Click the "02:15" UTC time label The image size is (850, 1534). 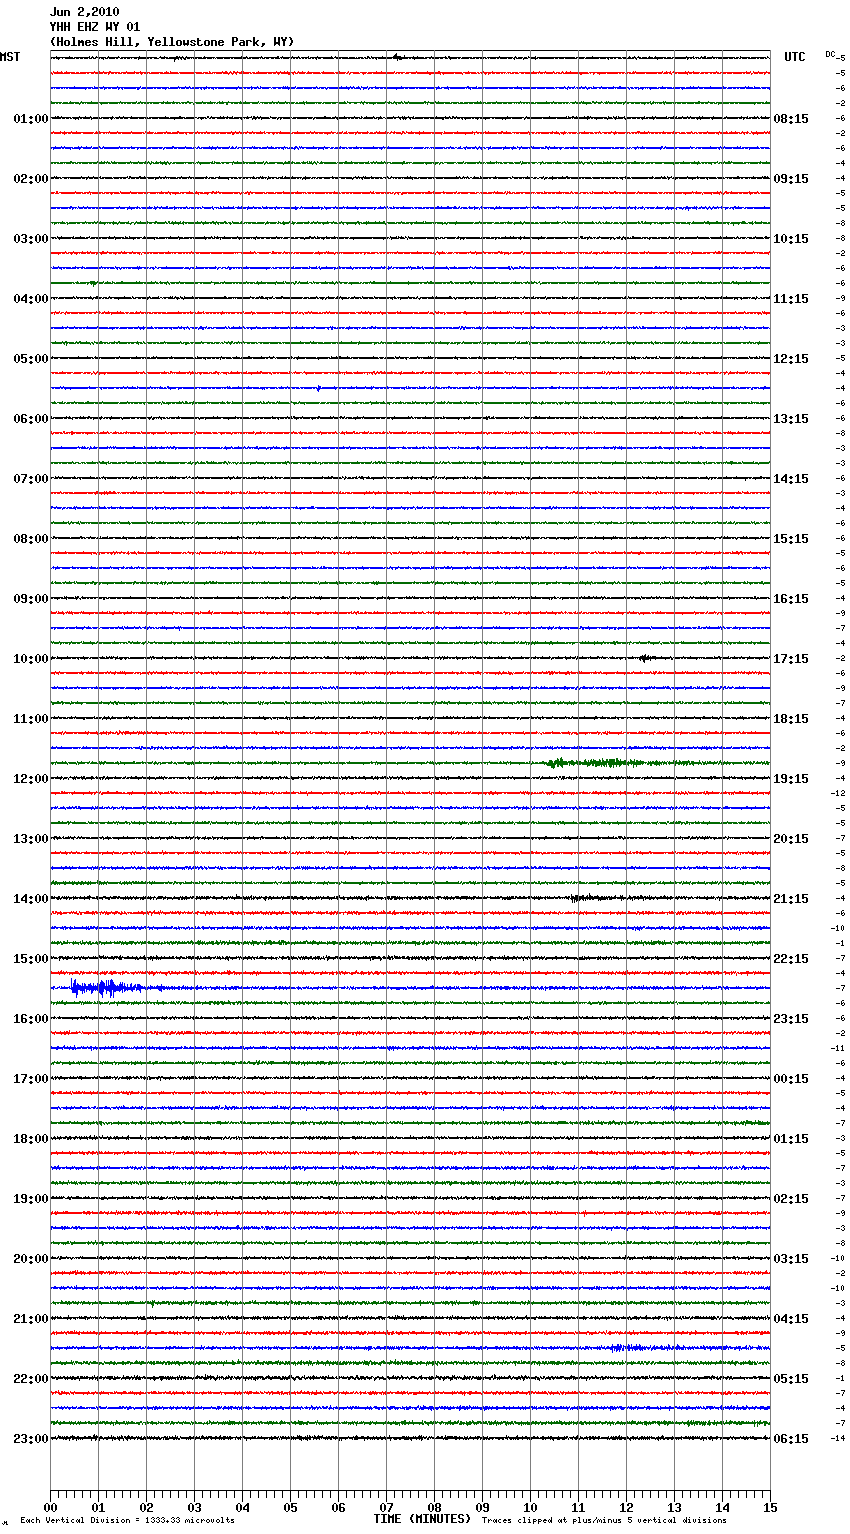tap(791, 1199)
